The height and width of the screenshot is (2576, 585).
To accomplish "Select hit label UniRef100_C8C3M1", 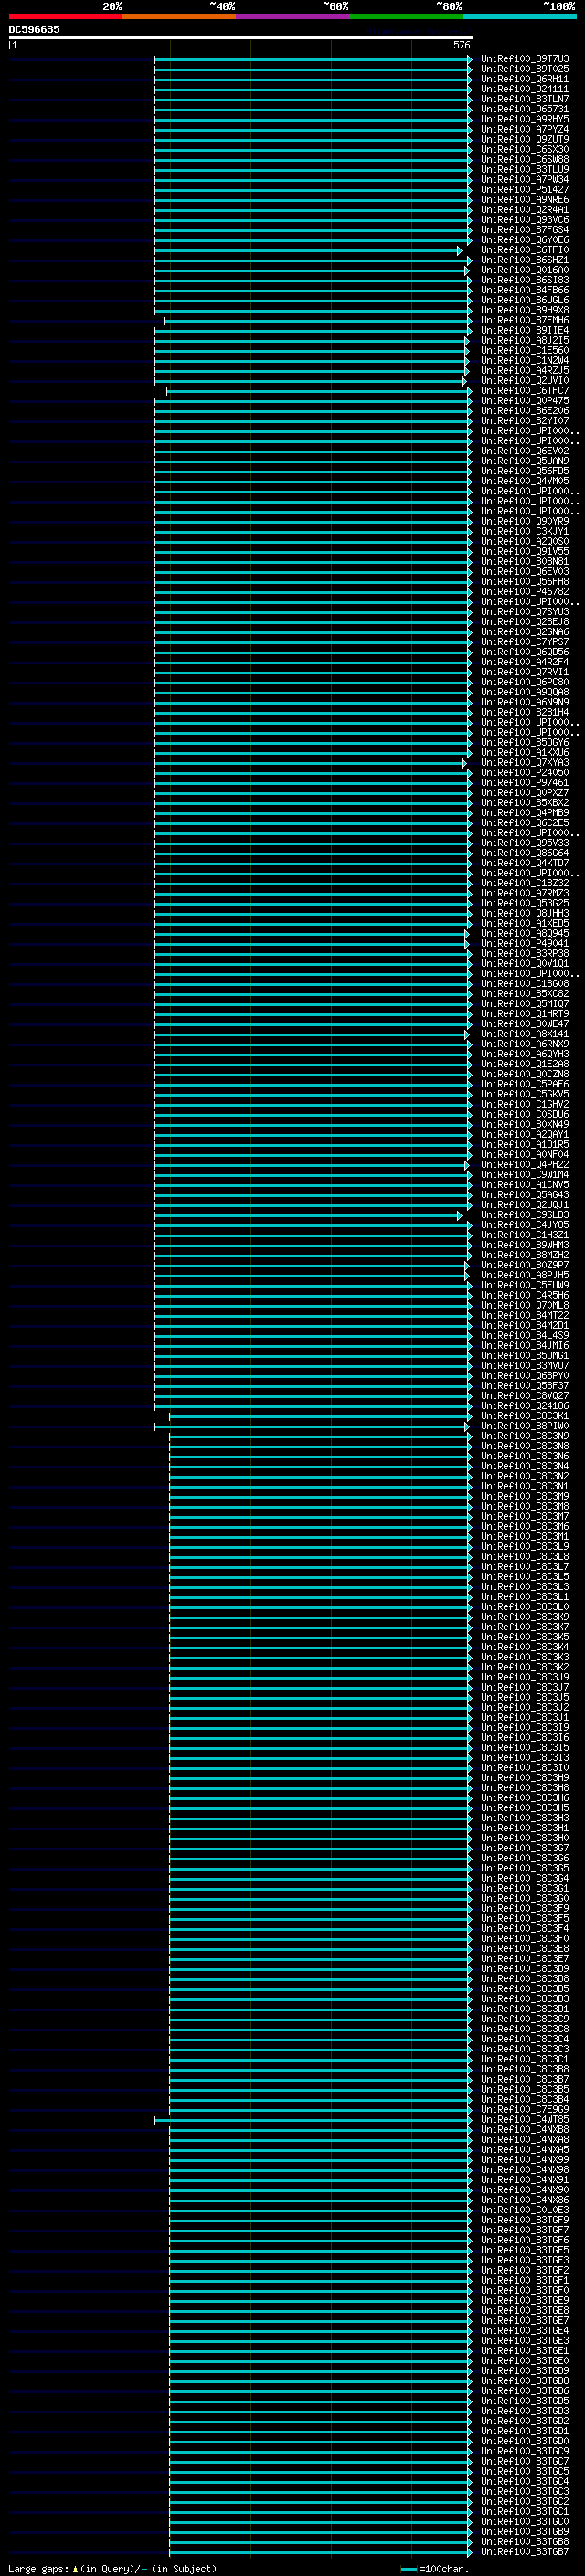I will [524, 1536].
